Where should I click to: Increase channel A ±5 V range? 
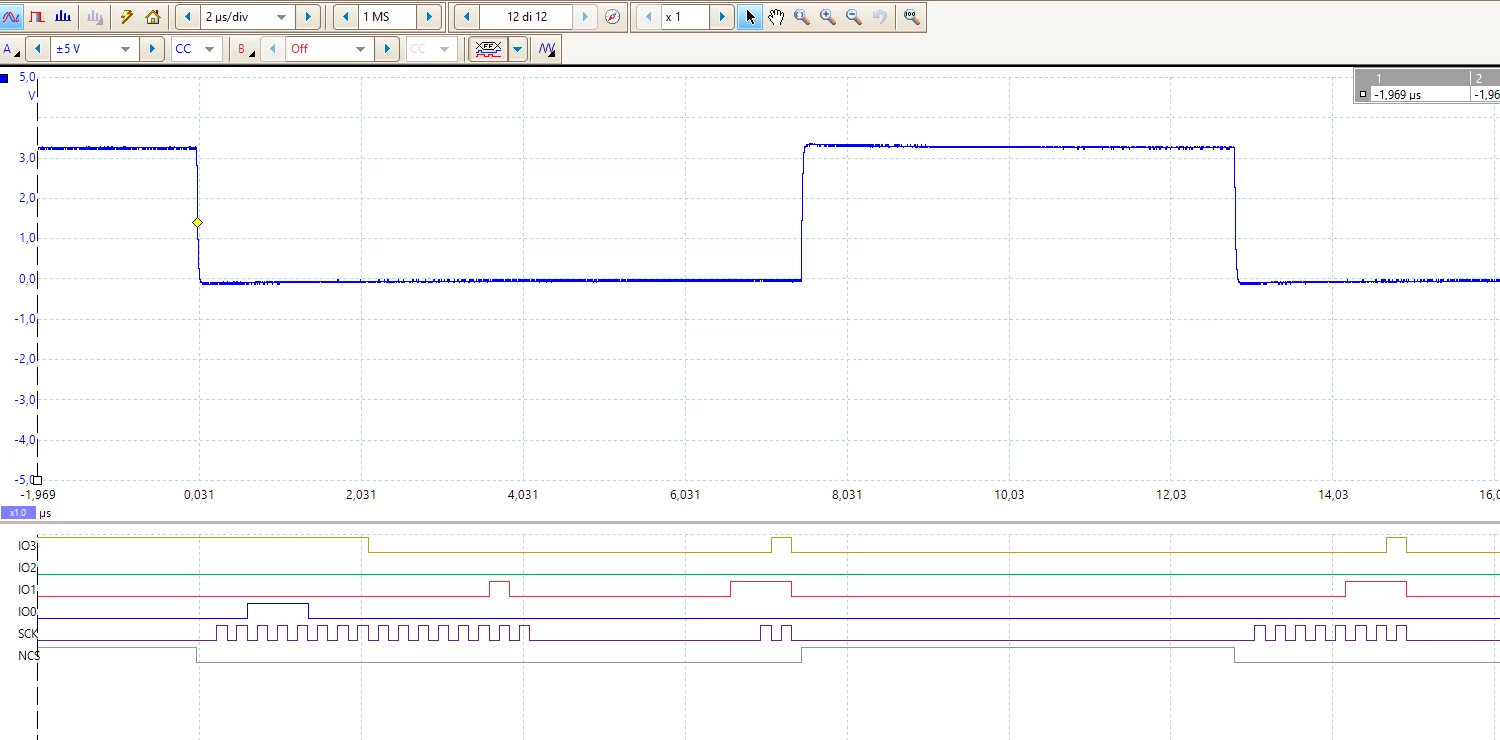tap(152, 49)
